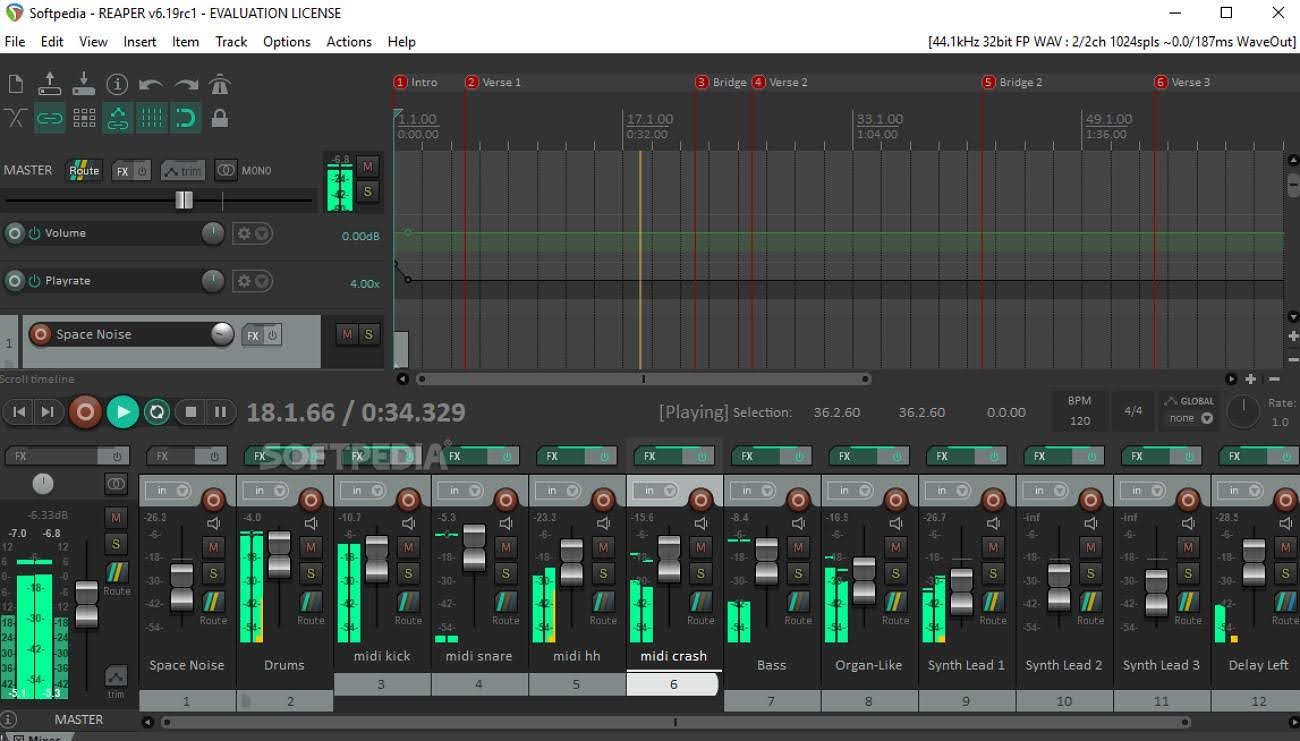Screen dimensions: 1300x741
Task: Open the Options menu
Action: [287, 41]
